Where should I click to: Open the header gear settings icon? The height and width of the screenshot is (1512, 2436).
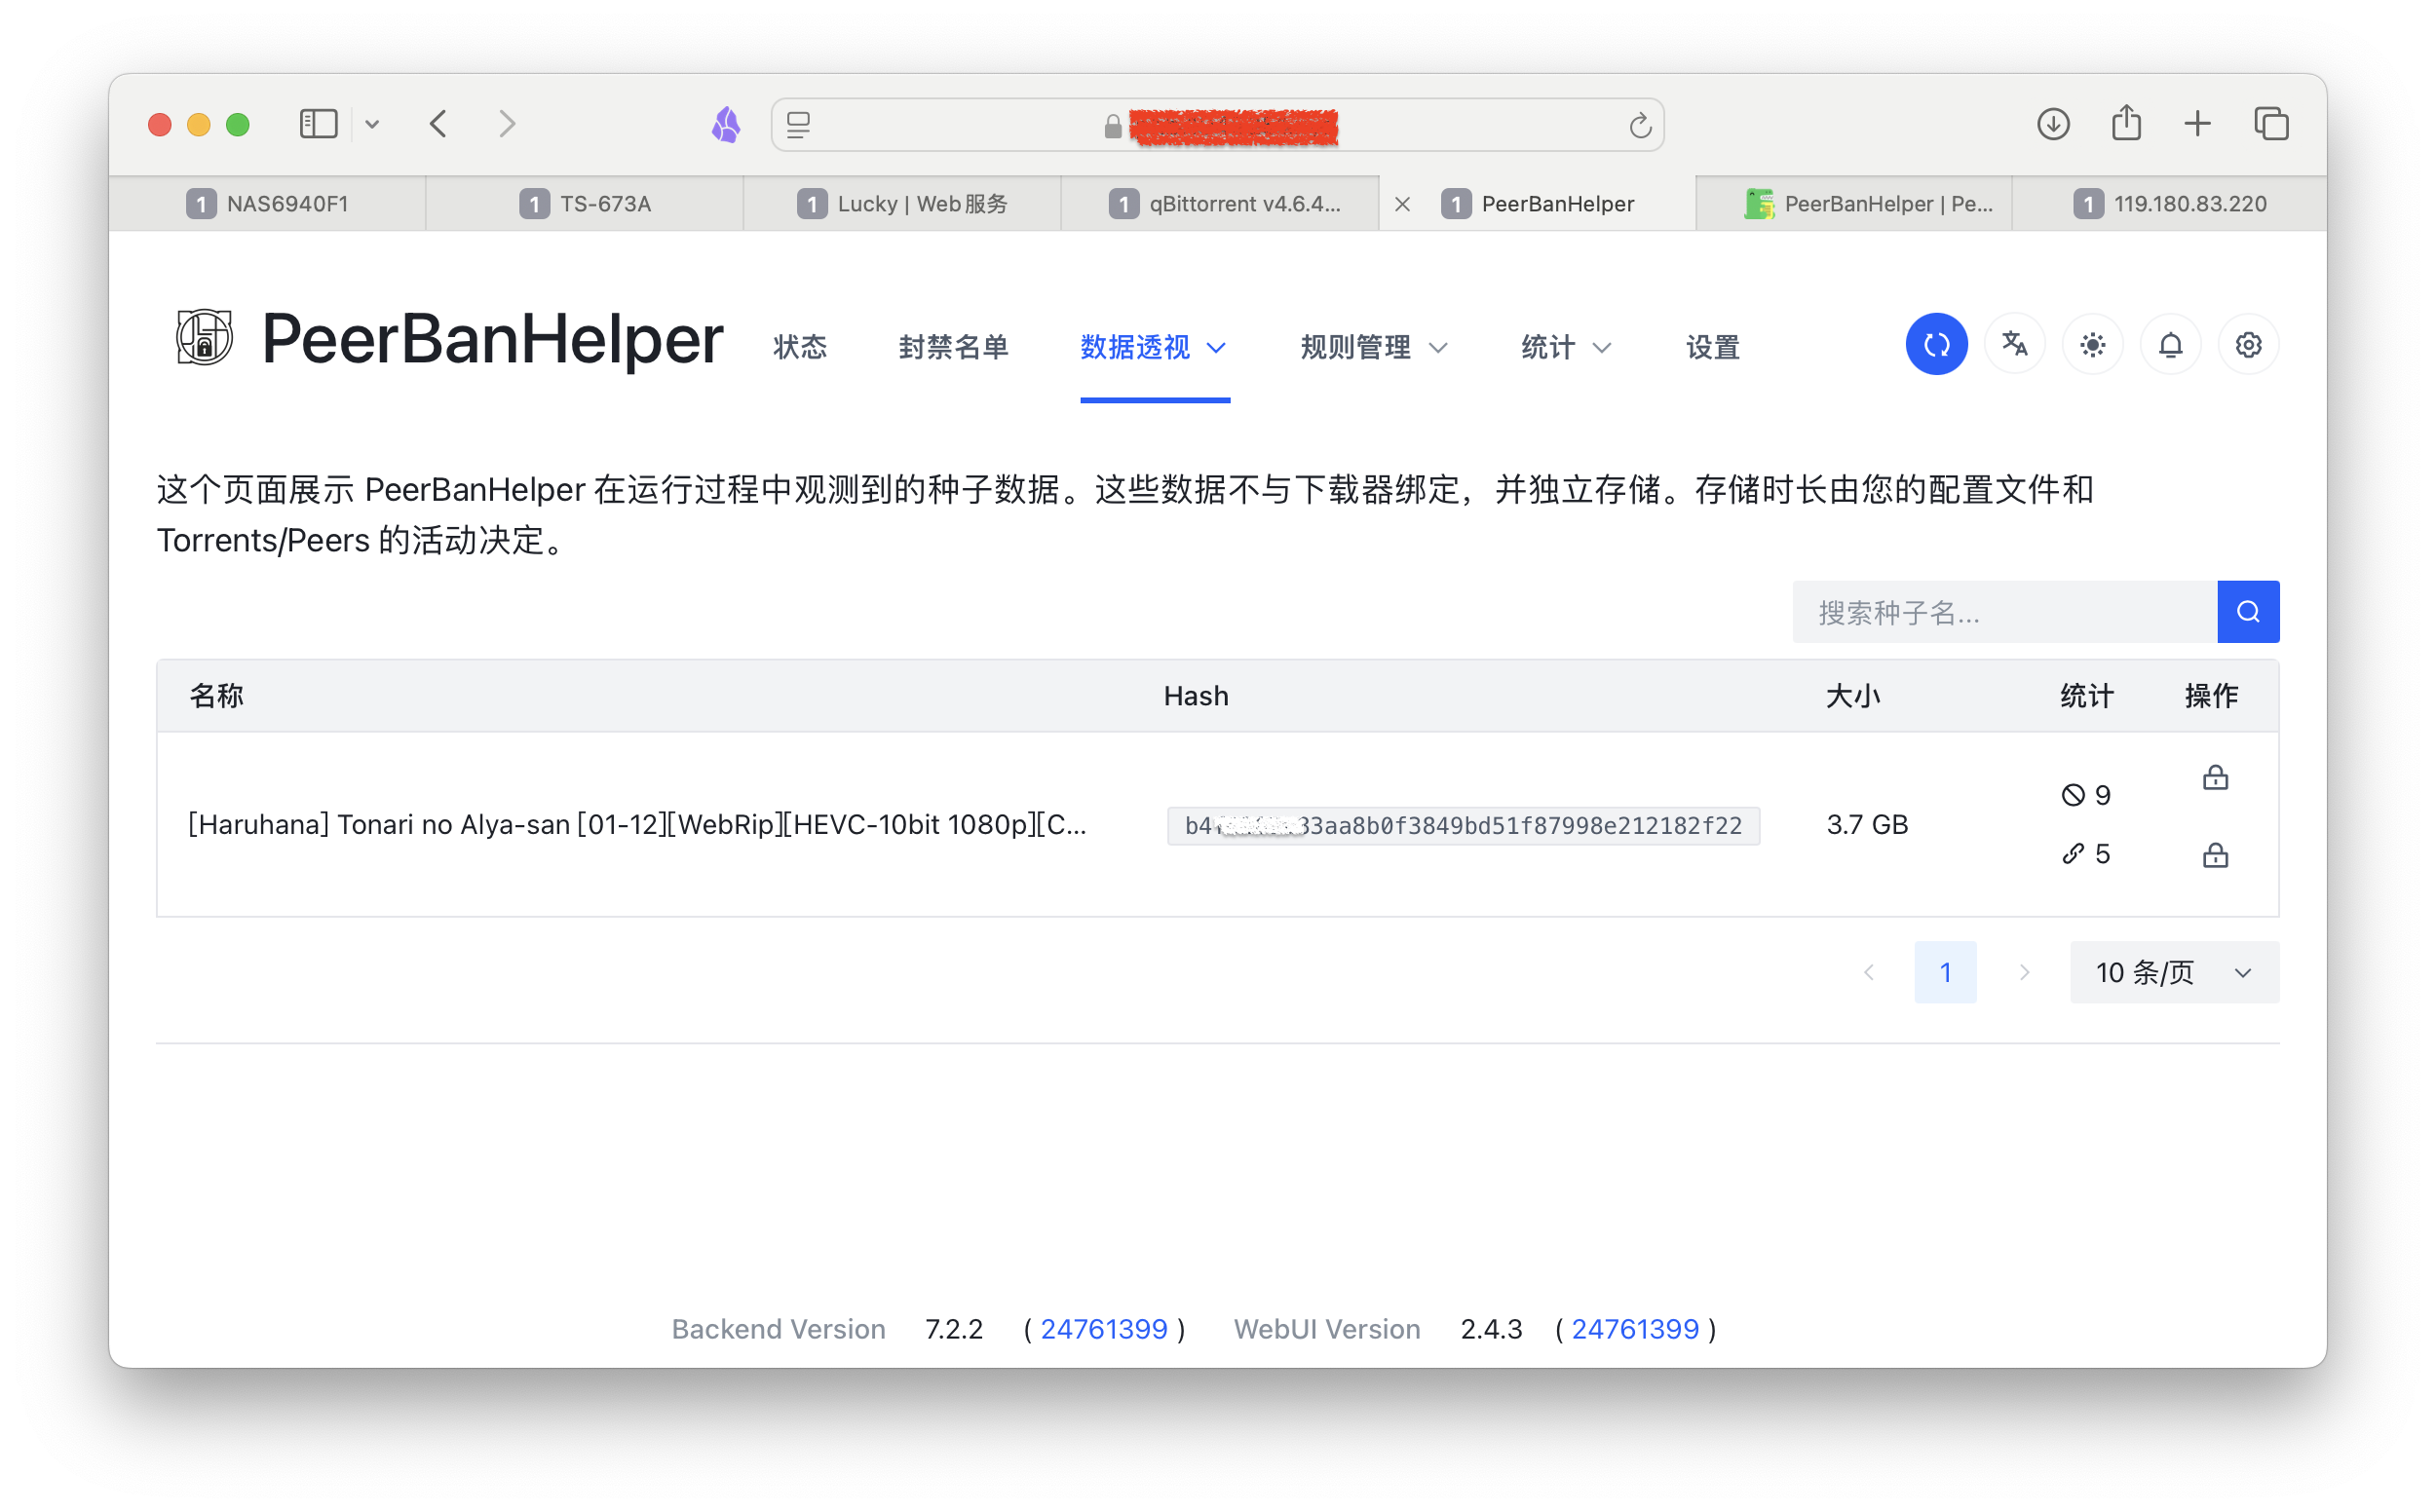click(2248, 345)
